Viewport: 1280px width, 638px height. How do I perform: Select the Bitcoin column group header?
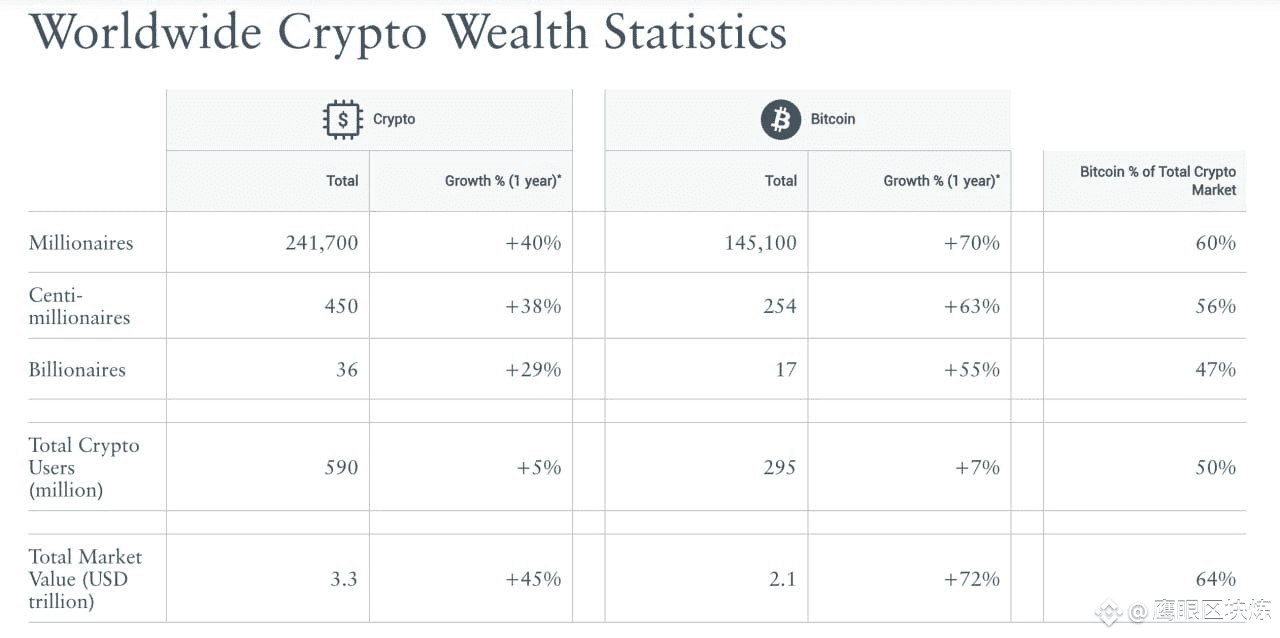[x=808, y=120]
